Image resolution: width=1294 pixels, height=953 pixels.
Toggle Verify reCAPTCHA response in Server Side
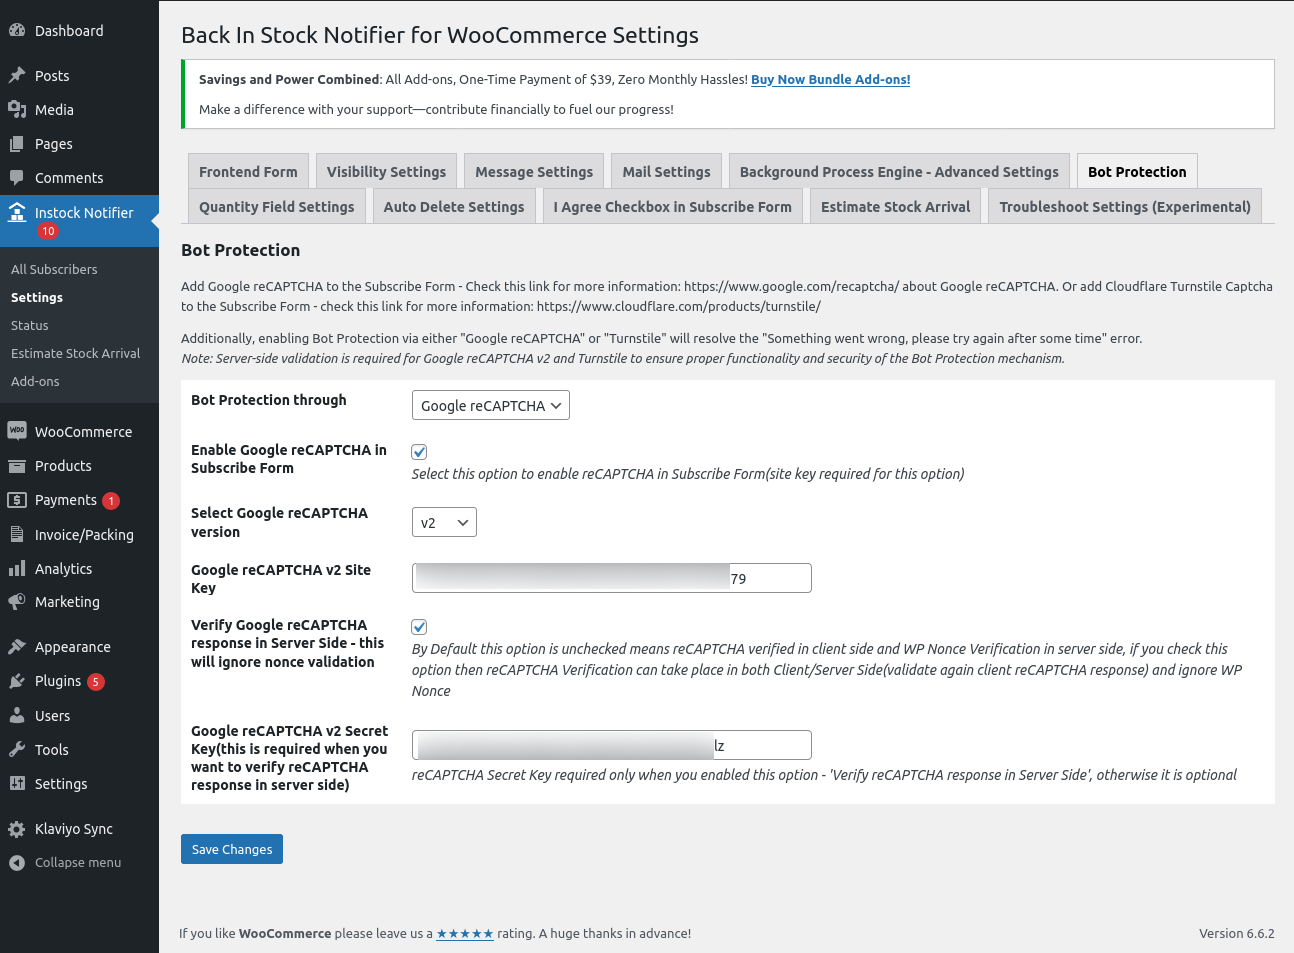click(x=419, y=627)
